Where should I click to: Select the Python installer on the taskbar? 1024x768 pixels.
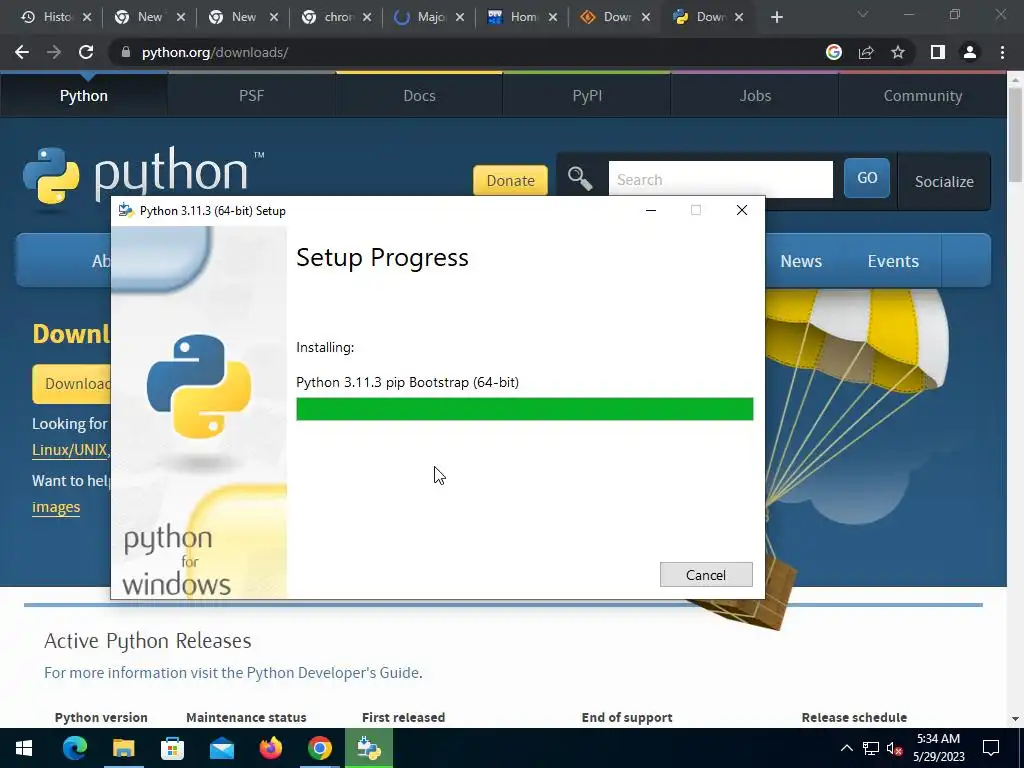pyautogui.click(x=368, y=748)
